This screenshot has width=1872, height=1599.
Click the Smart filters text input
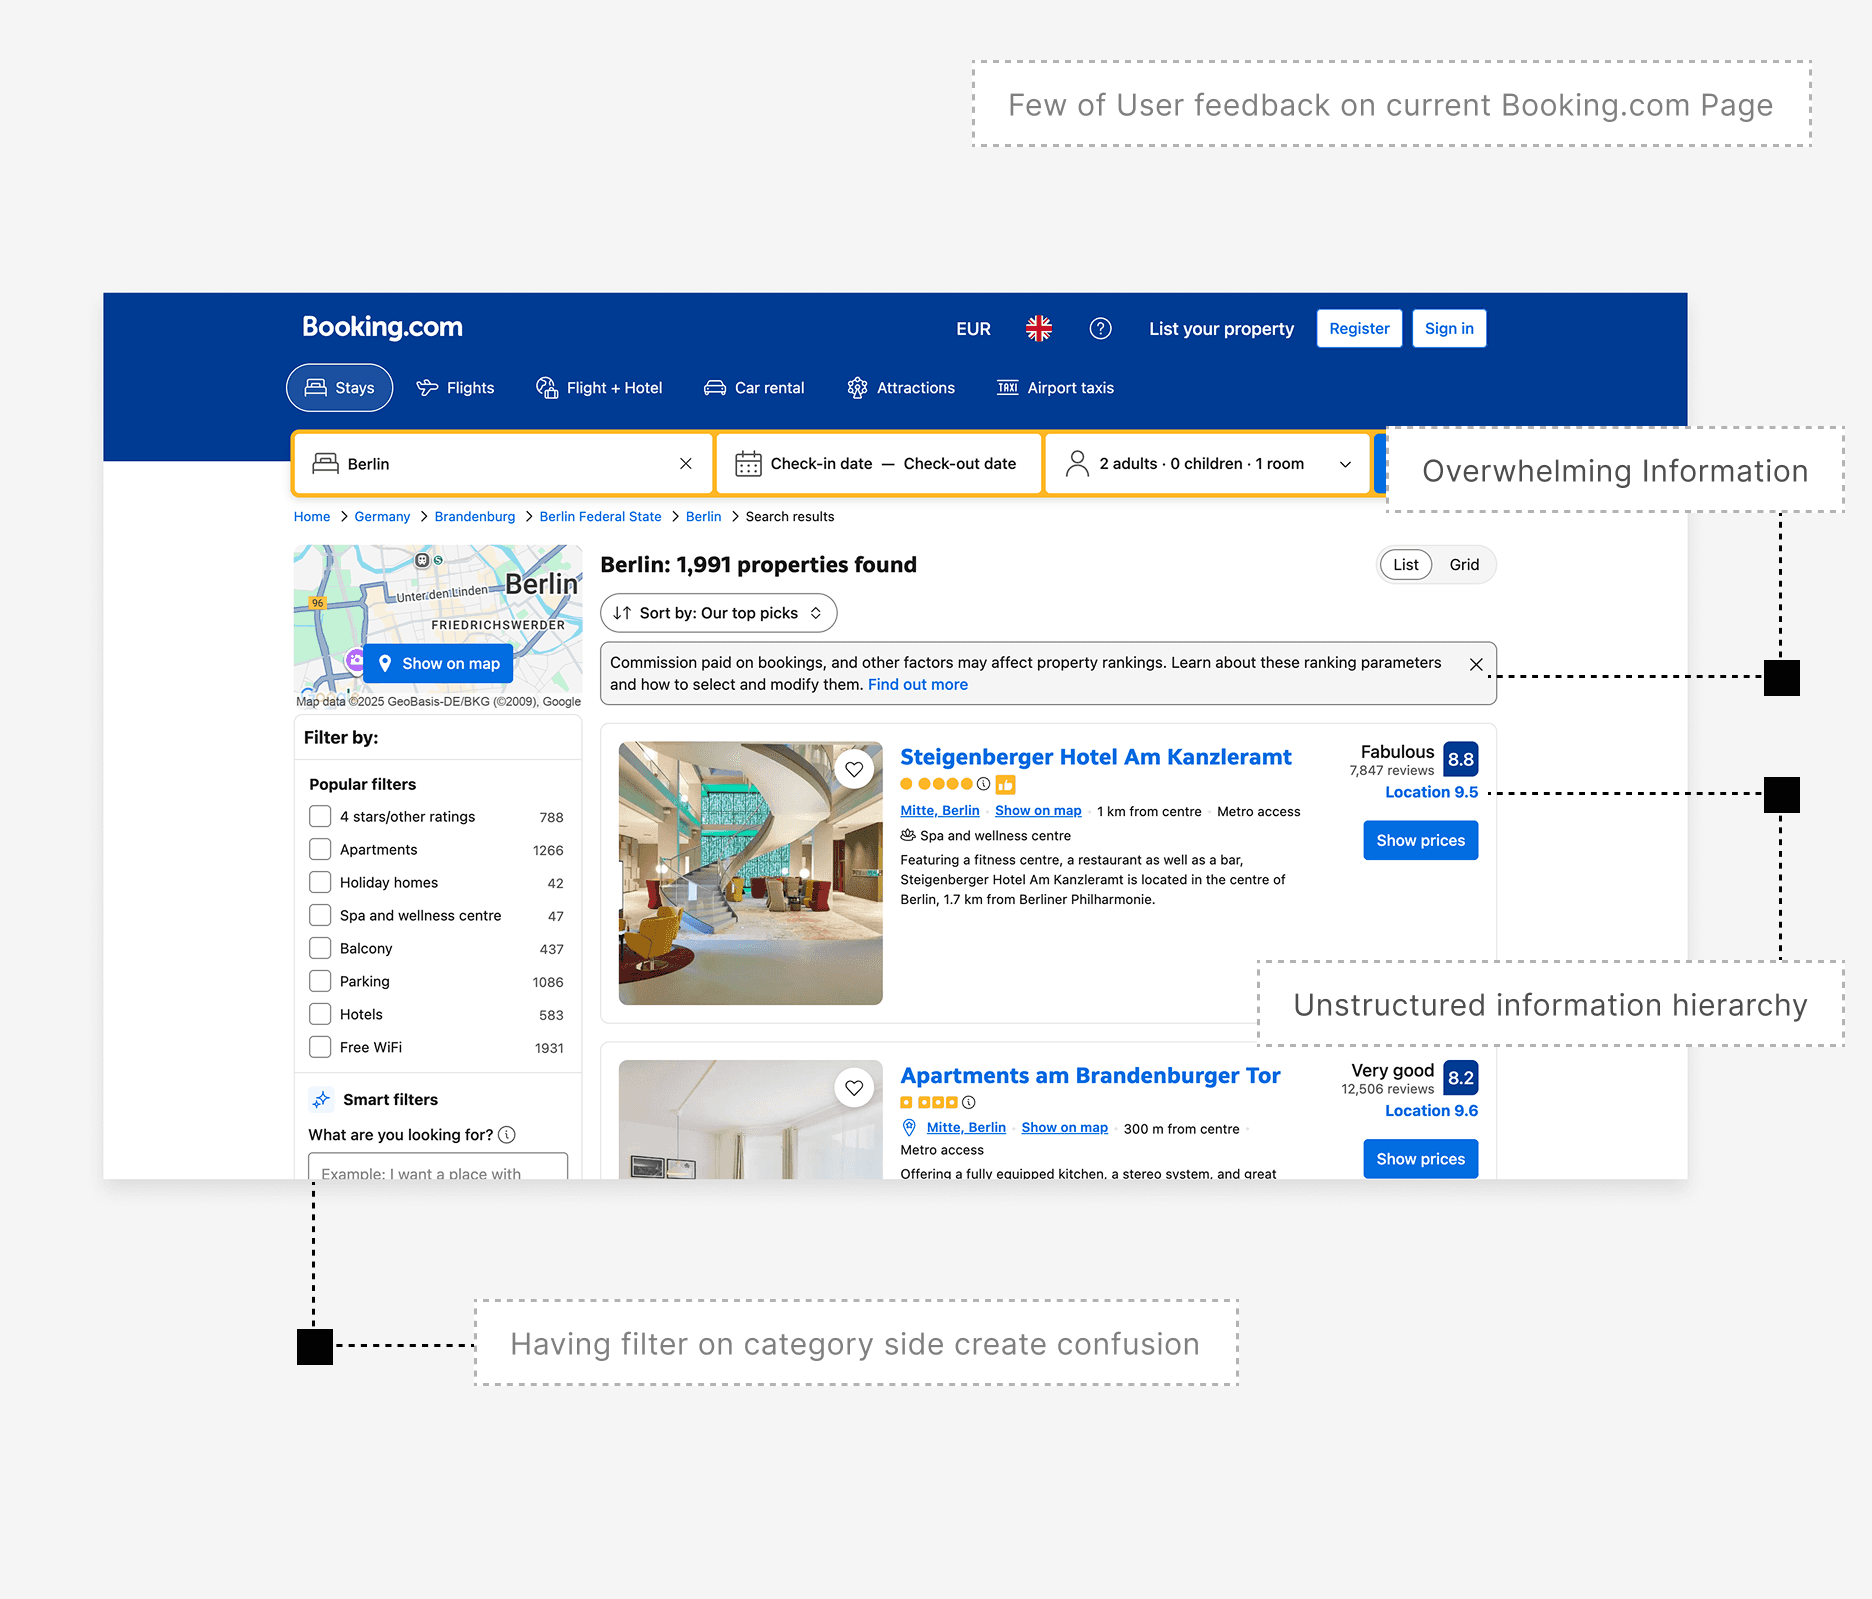(x=438, y=1167)
